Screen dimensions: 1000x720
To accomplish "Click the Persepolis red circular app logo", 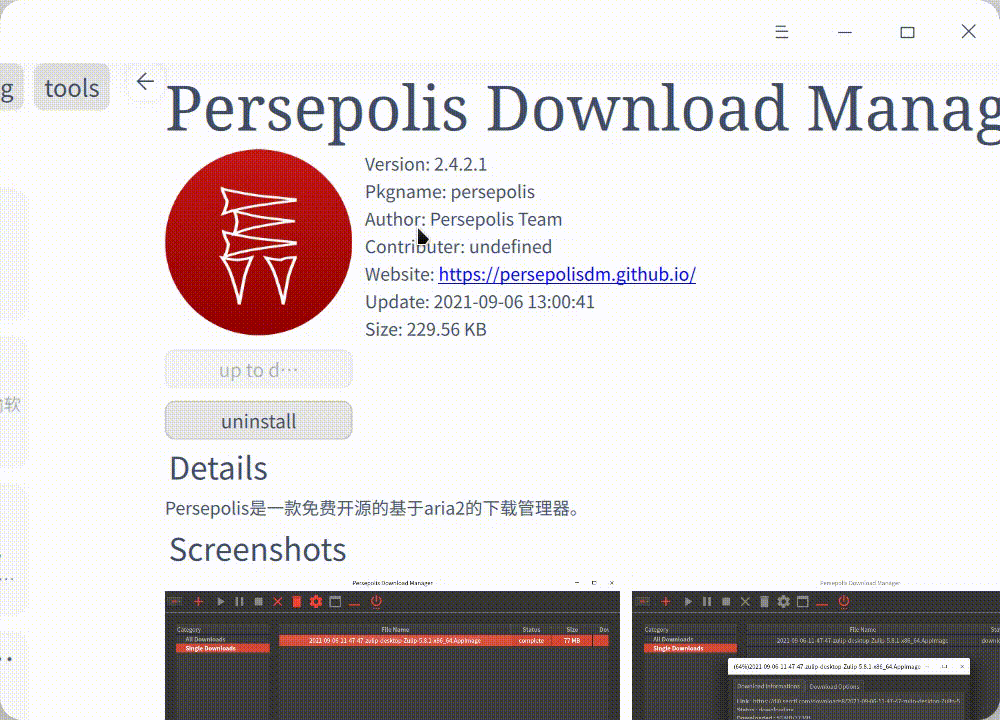I will pyautogui.click(x=258, y=241).
